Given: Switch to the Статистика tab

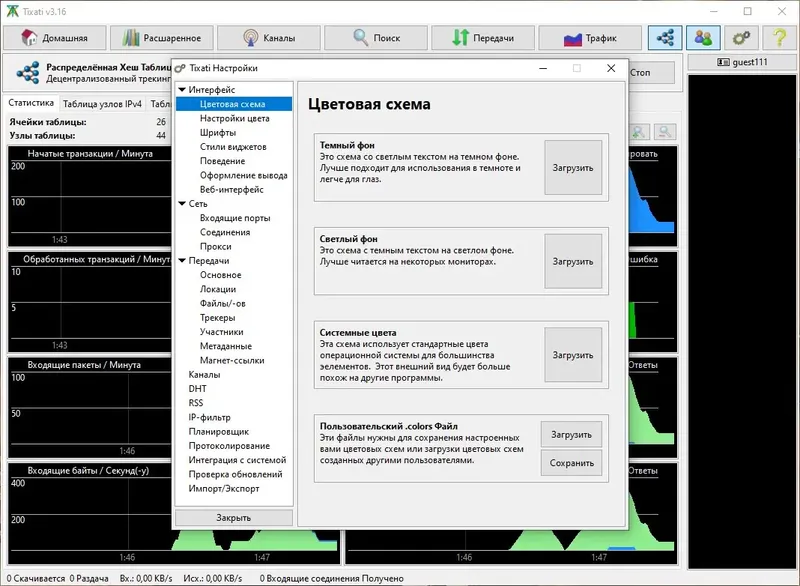Looking at the screenshot, I should click(31, 103).
